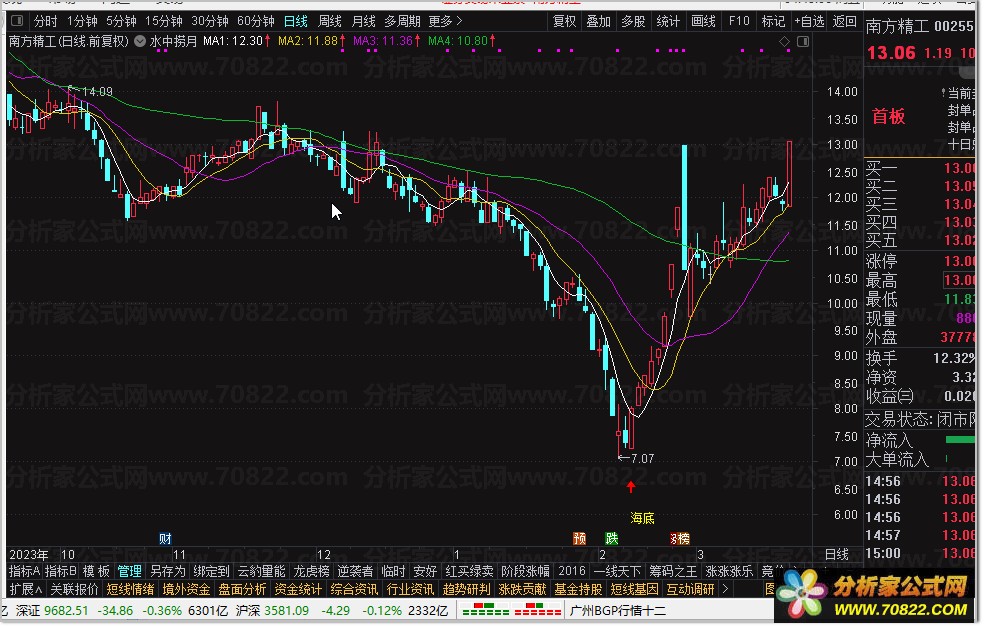Open the 复权 adjustment option
The height and width of the screenshot is (626, 984).
(x=564, y=21)
